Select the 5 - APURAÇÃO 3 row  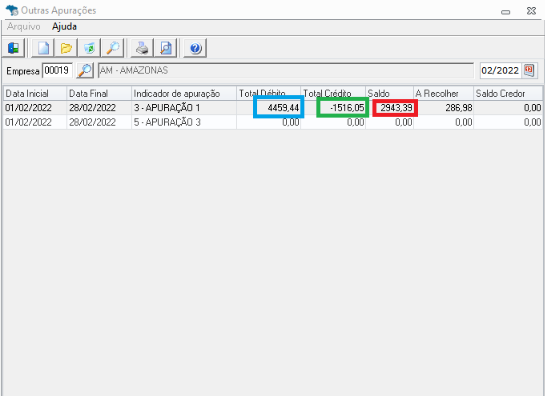pos(273,122)
